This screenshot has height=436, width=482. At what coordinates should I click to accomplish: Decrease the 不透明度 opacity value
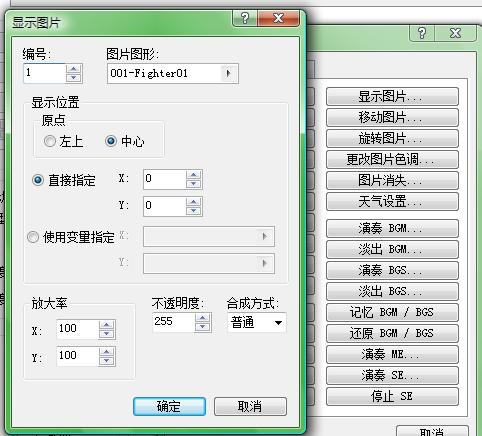[203, 327]
